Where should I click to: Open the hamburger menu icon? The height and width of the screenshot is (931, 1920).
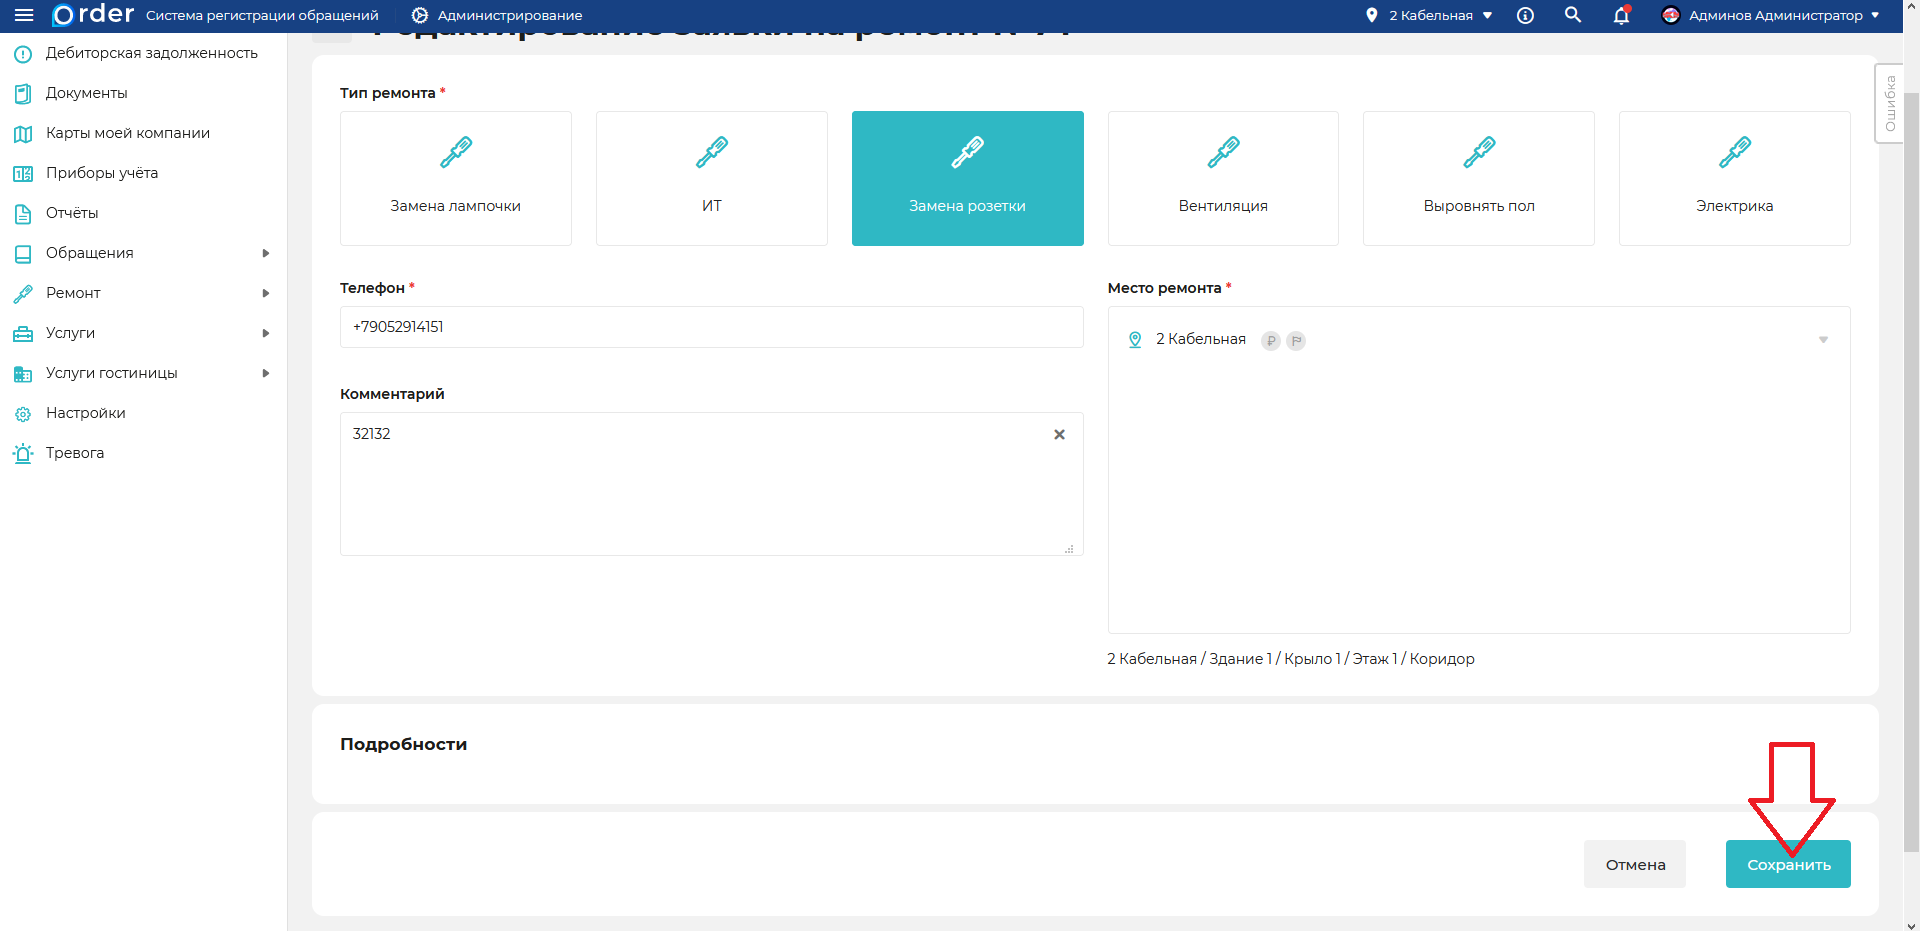coord(24,15)
